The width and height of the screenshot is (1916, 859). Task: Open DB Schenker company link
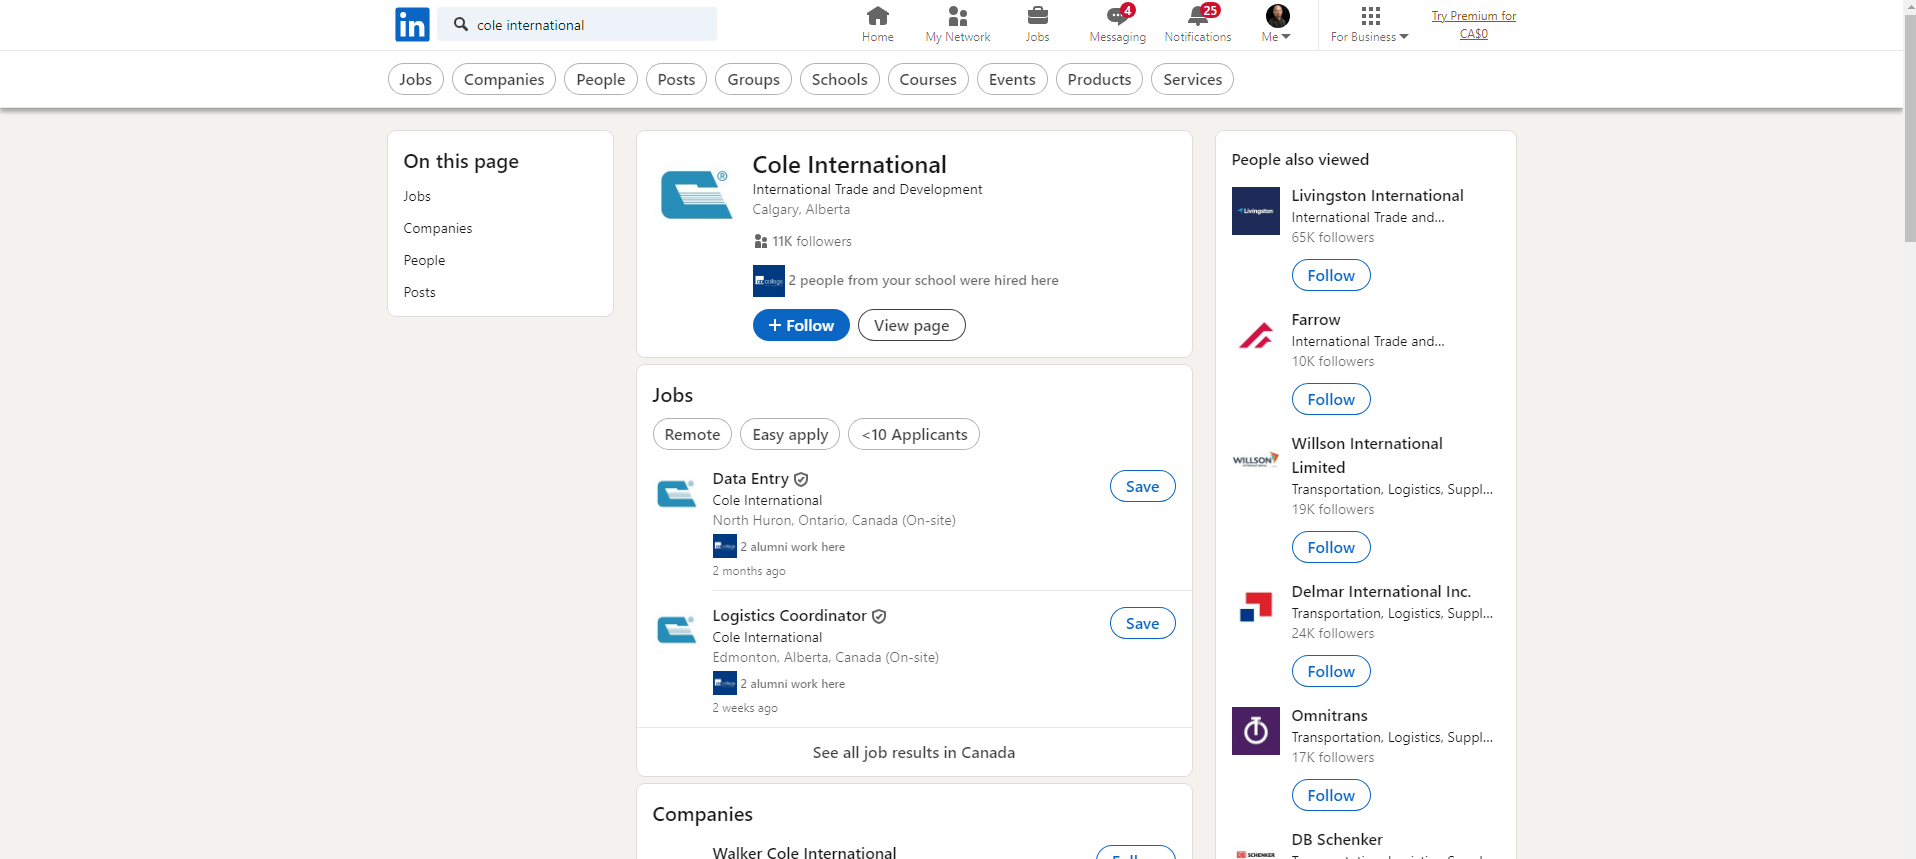(1337, 840)
